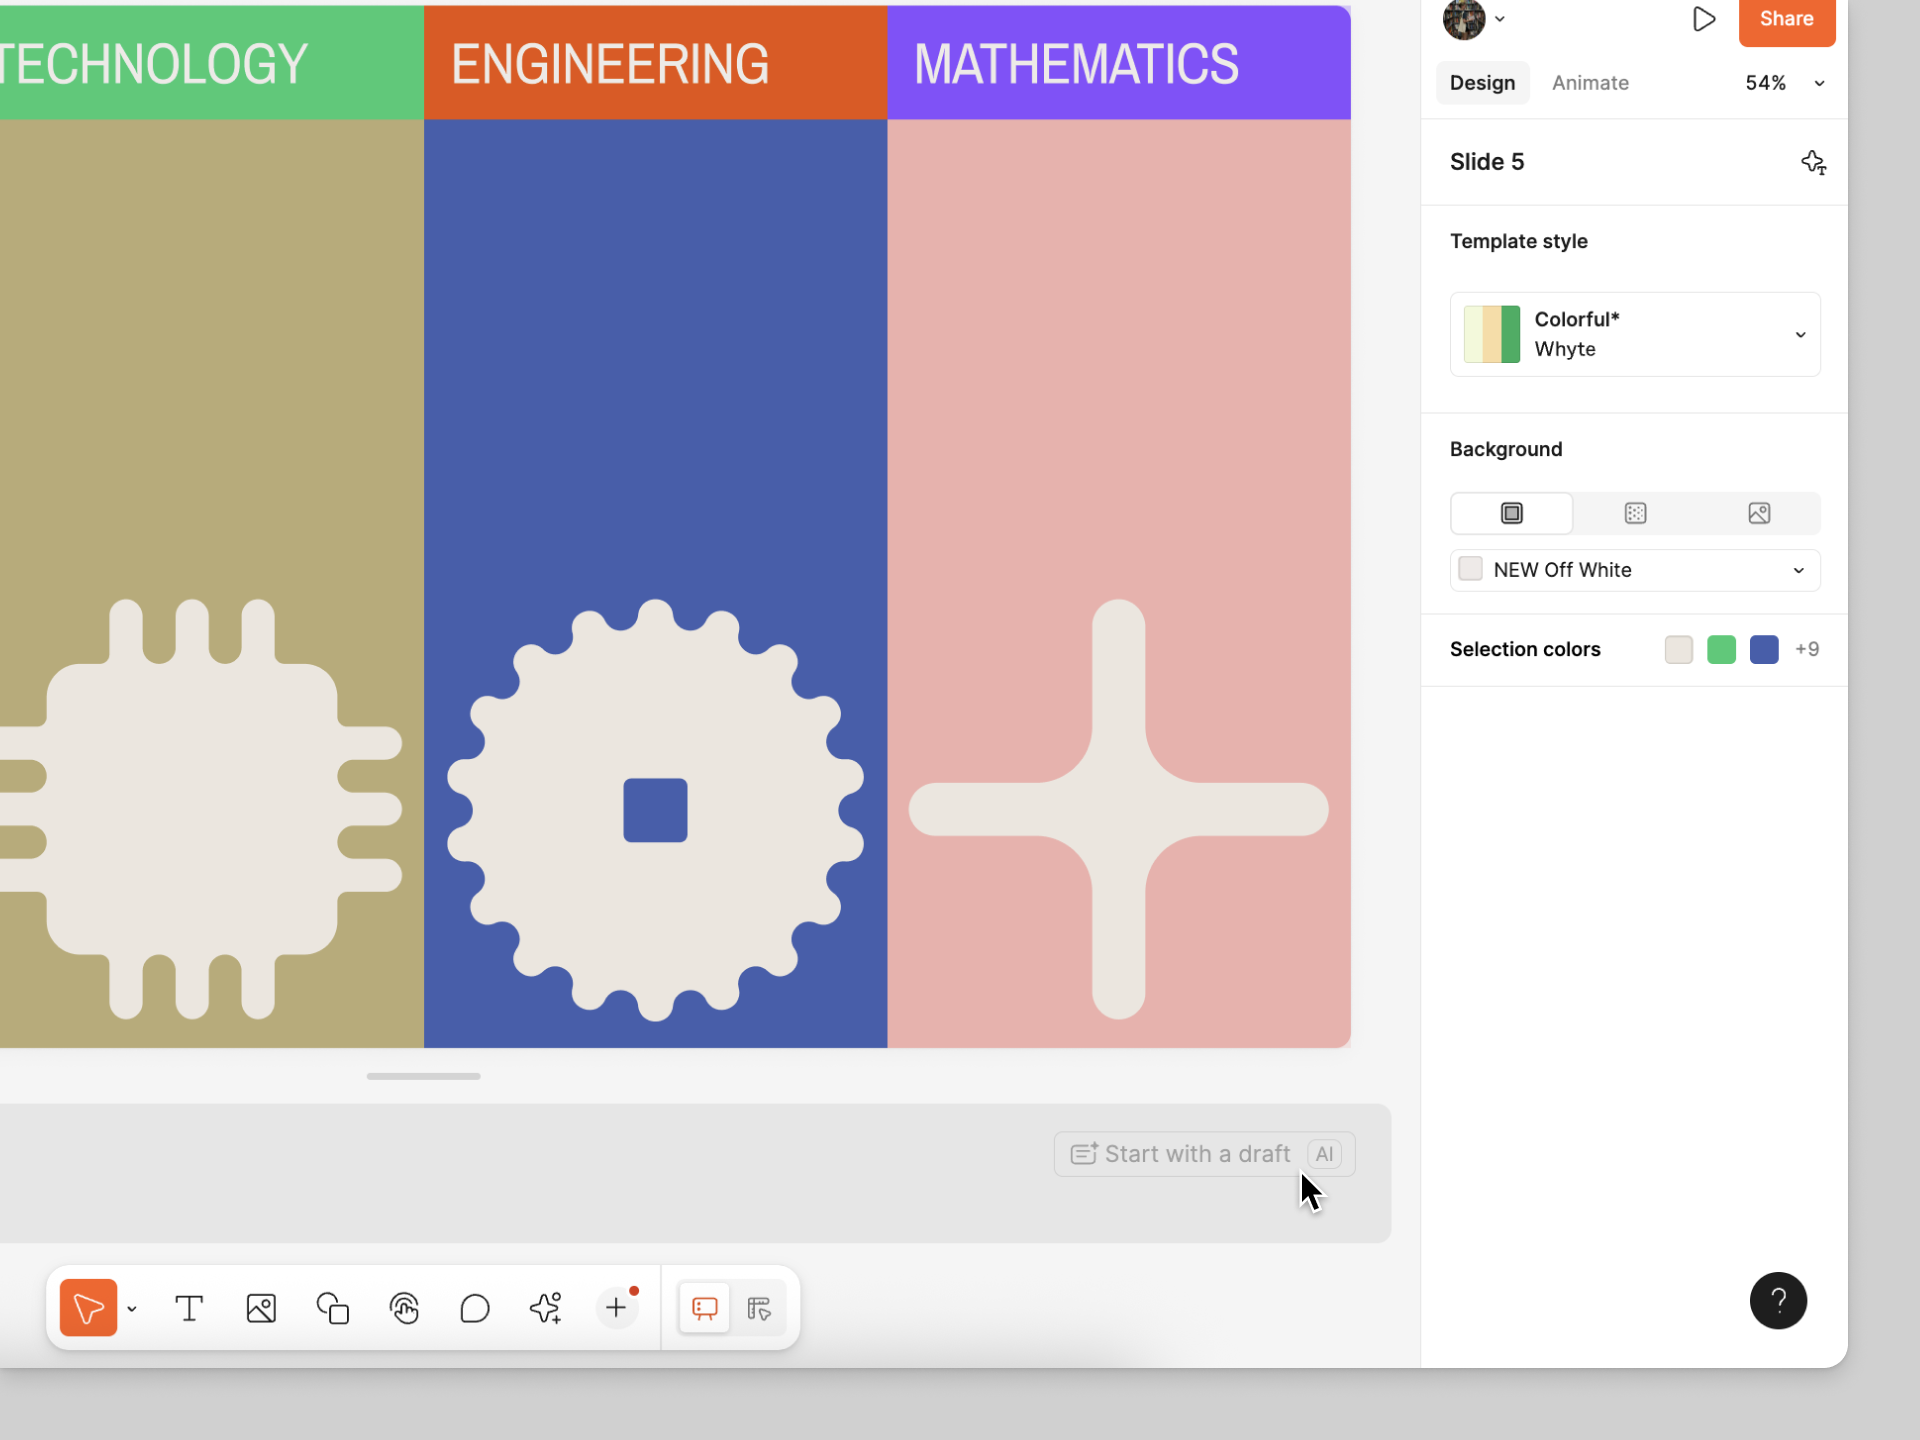Viewport: 1920px width, 1440px height.
Task: Open the 54% zoom level dropdown
Action: 1784,83
